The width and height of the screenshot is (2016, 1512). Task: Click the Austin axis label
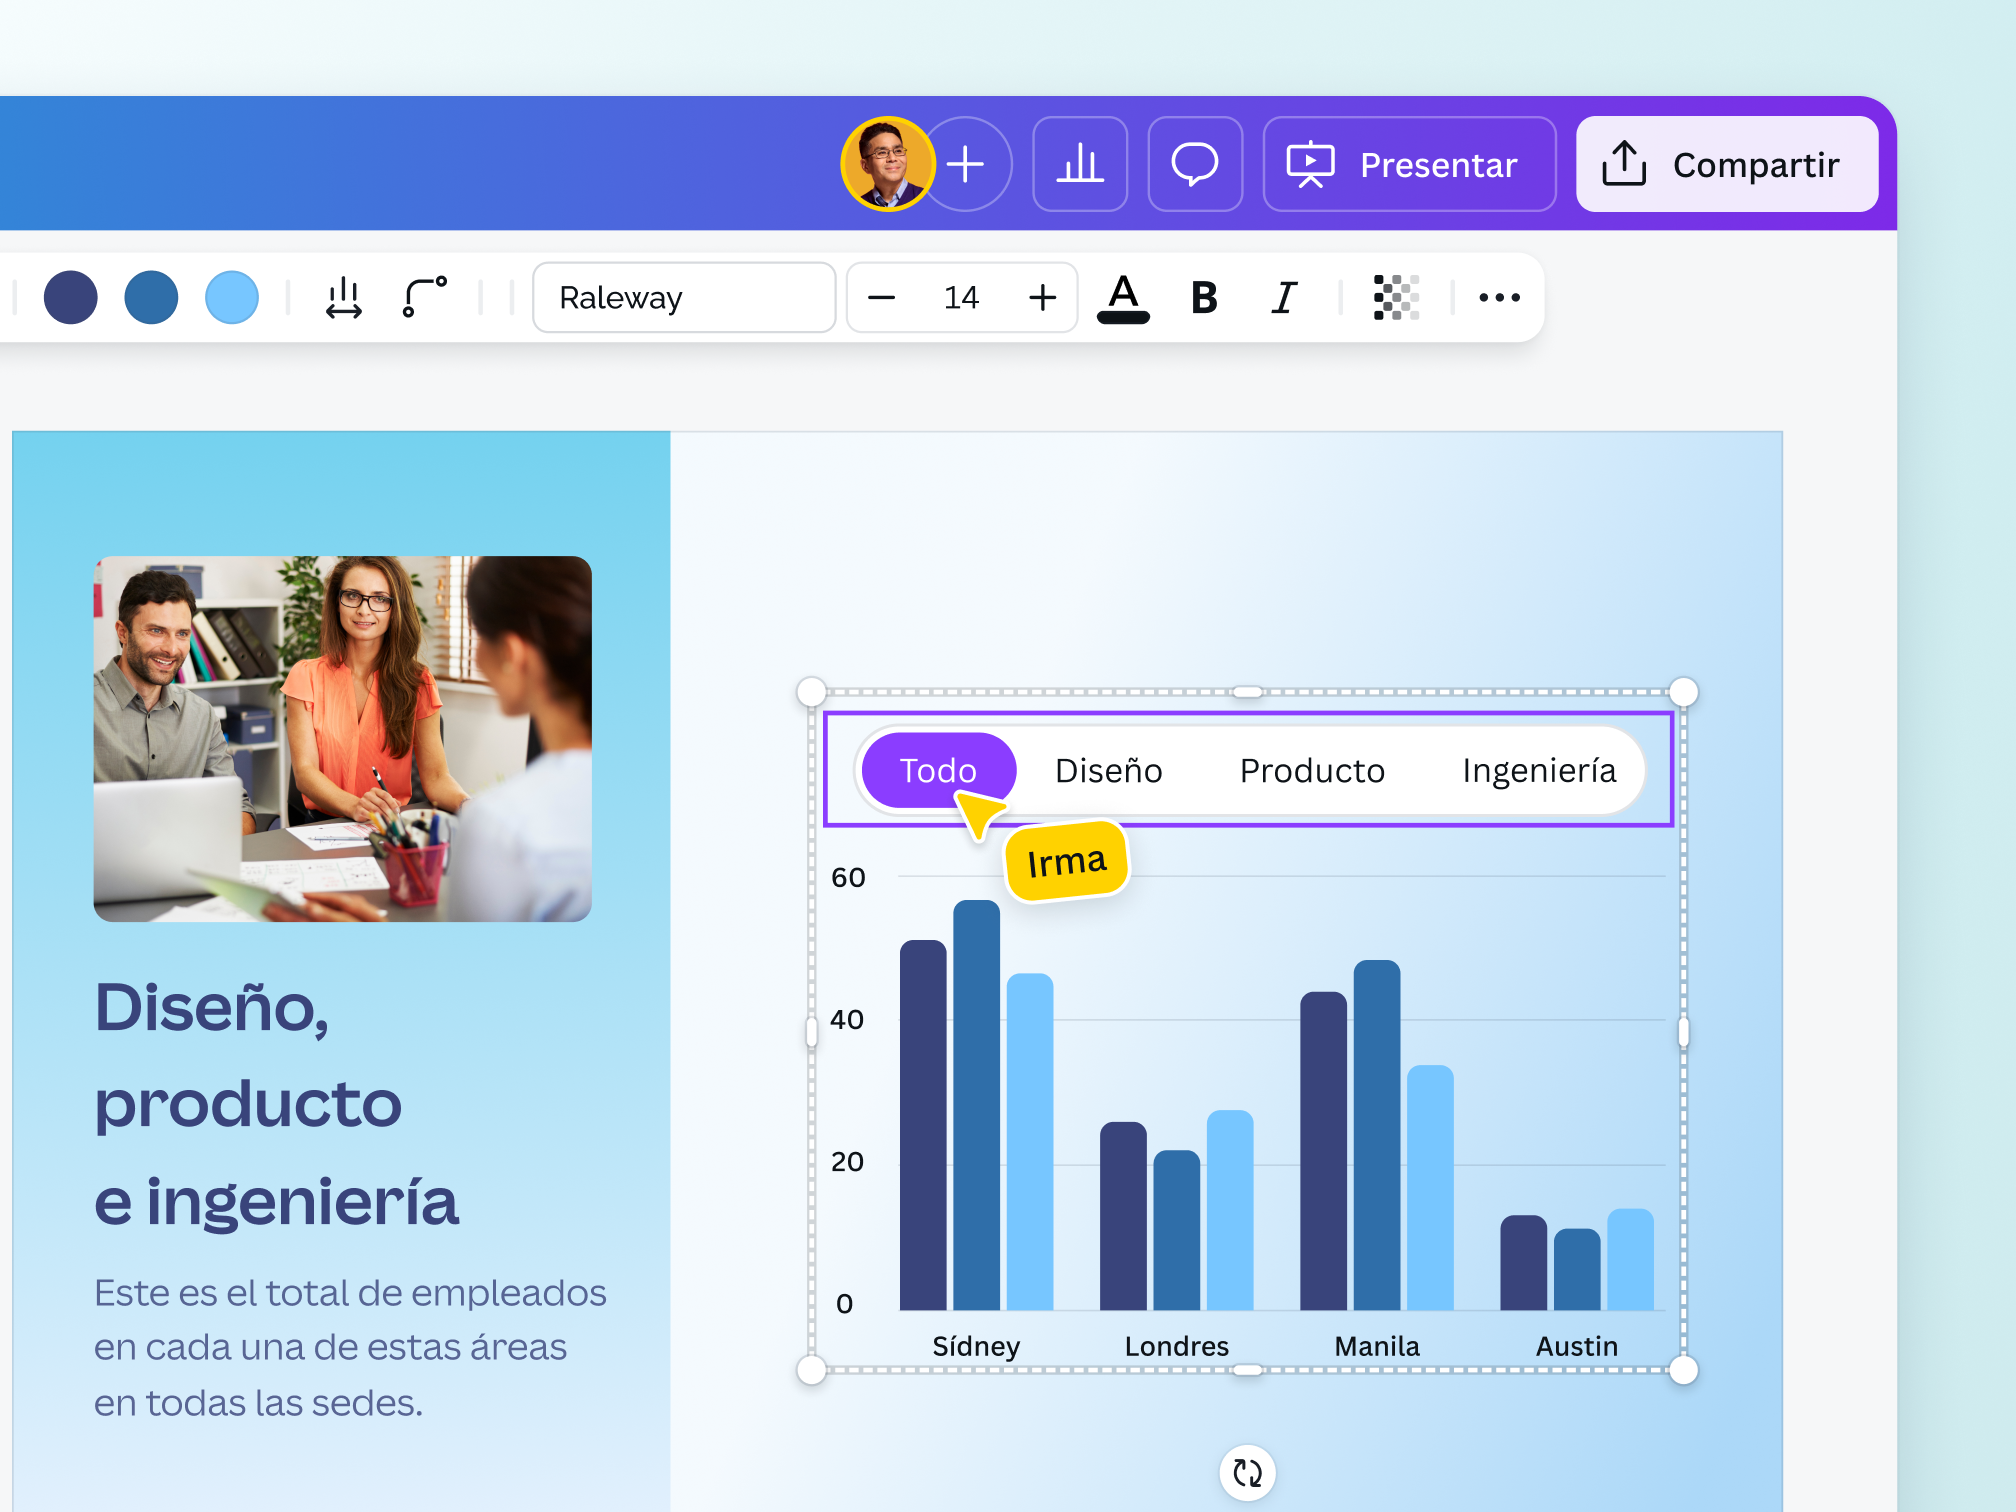pyautogui.click(x=1577, y=1346)
